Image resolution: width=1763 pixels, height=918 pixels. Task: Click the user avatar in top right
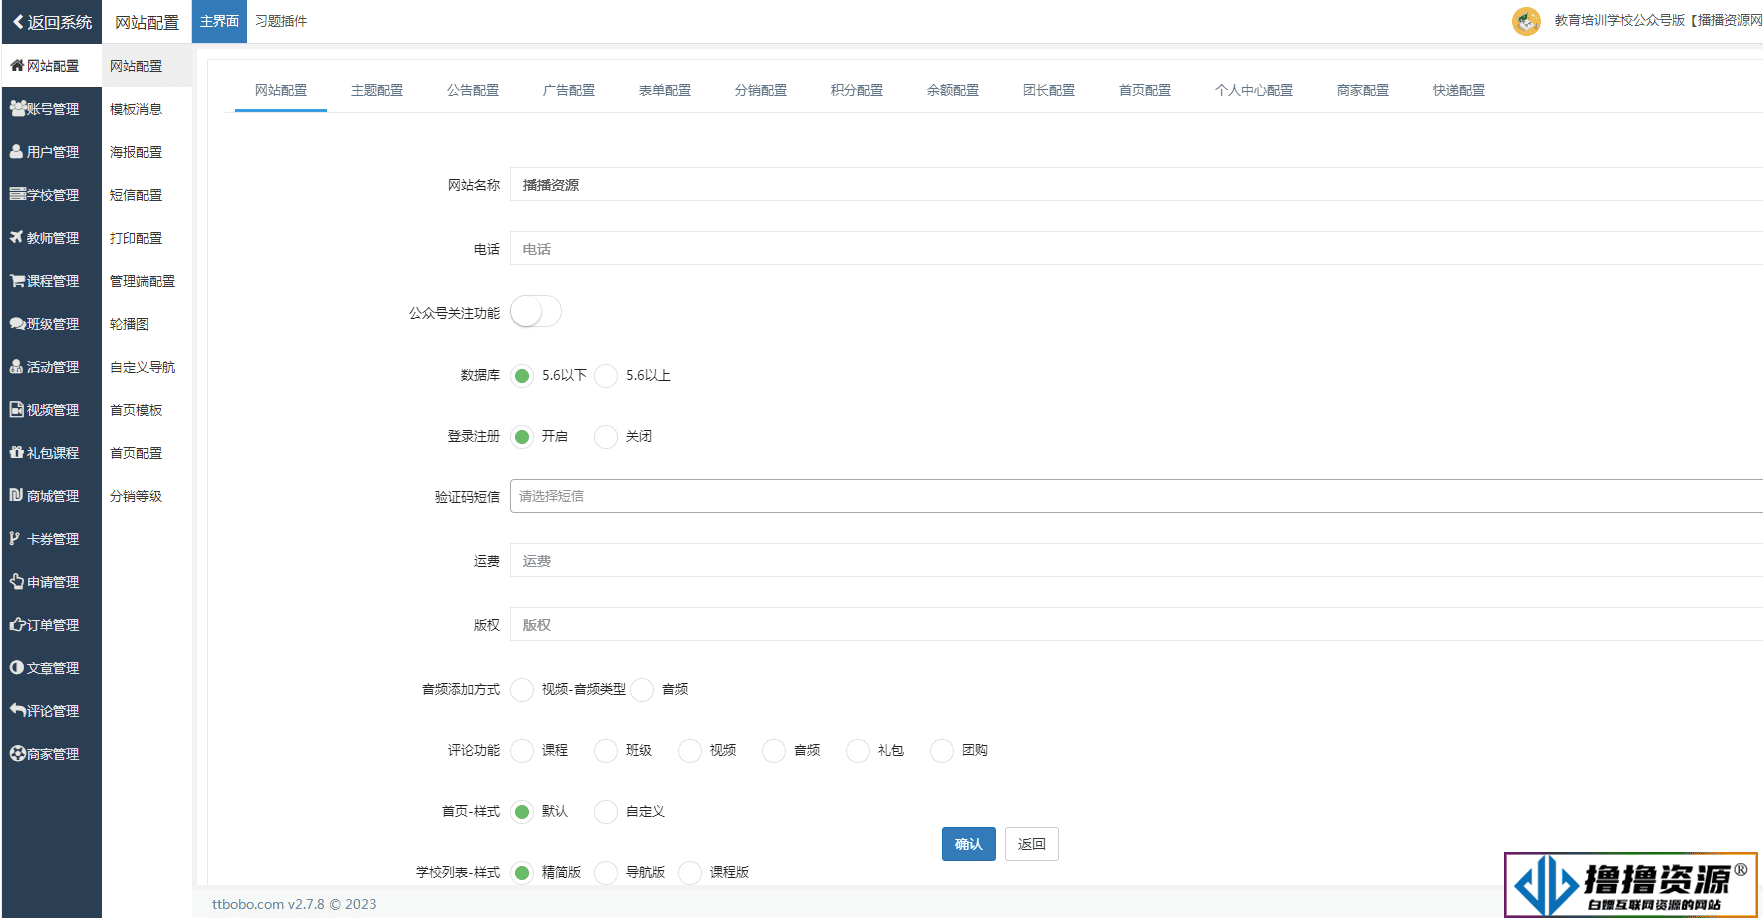coord(1526,21)
